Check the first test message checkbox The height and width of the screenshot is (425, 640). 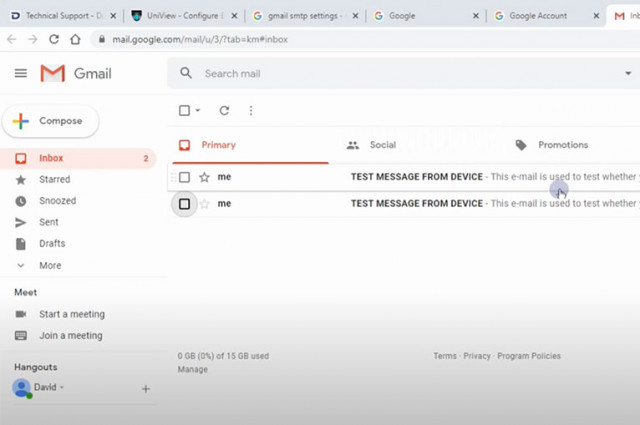184,177
